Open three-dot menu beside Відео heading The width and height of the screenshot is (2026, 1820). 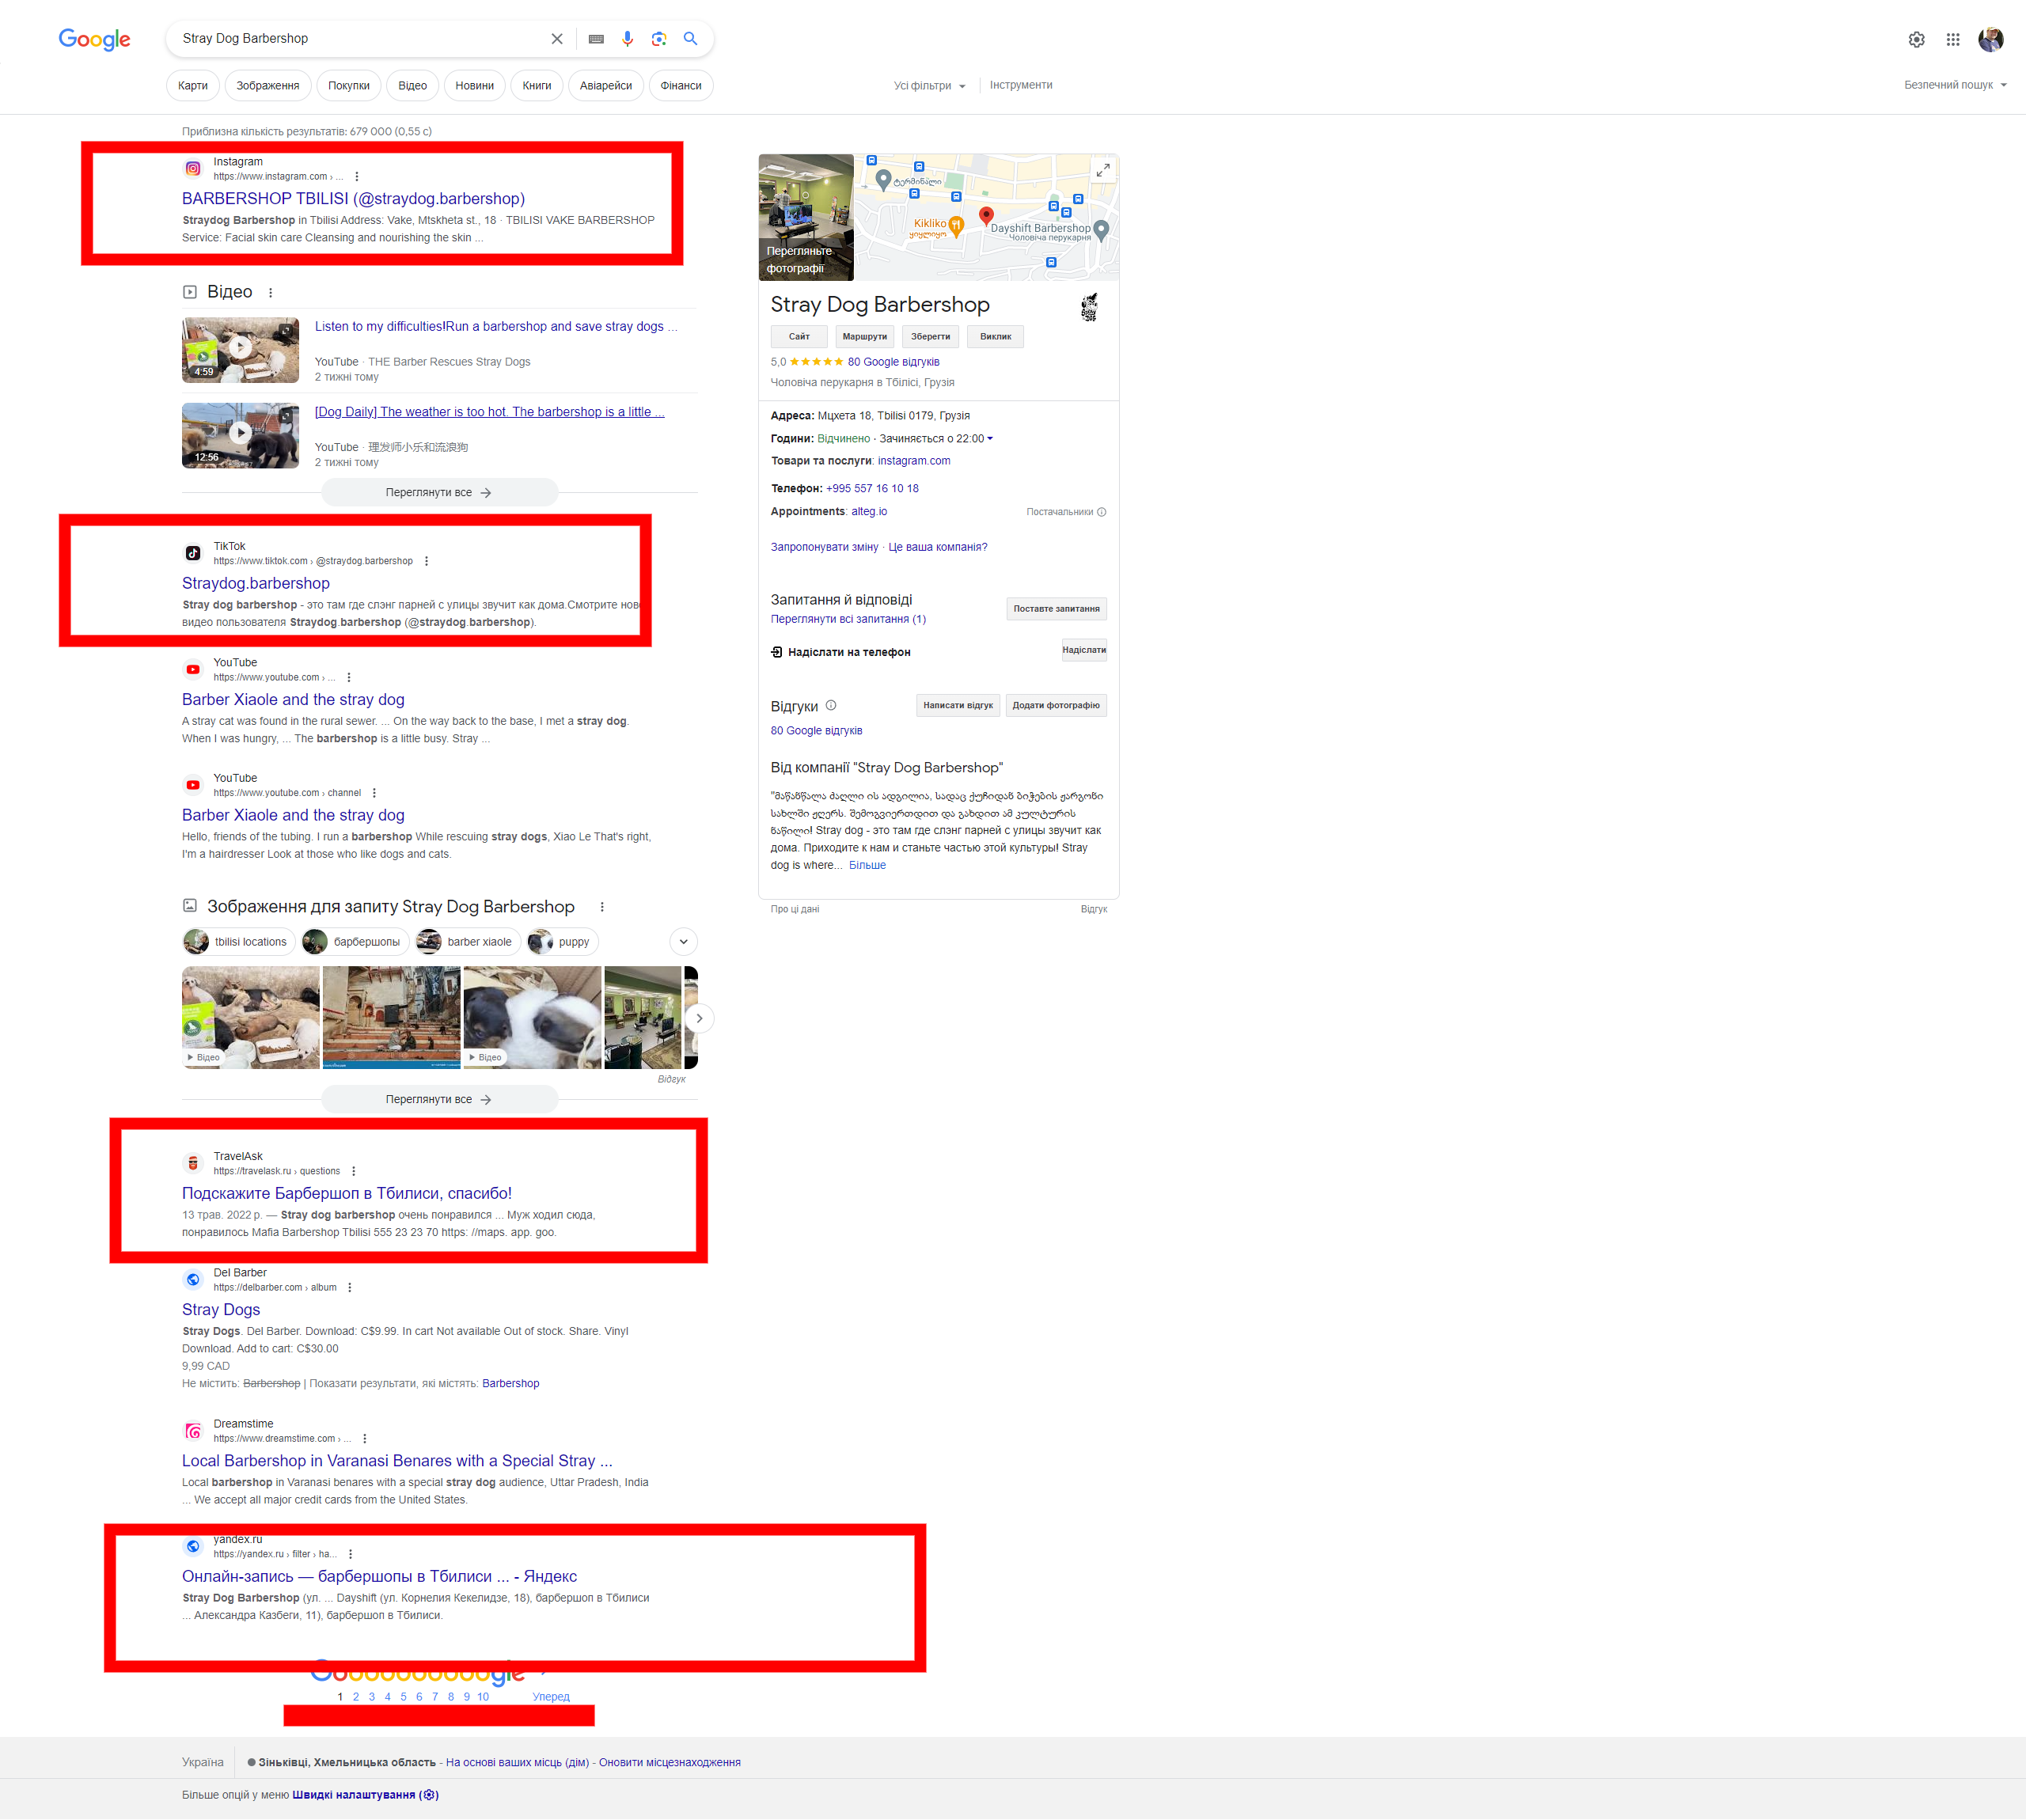(271, 293)
